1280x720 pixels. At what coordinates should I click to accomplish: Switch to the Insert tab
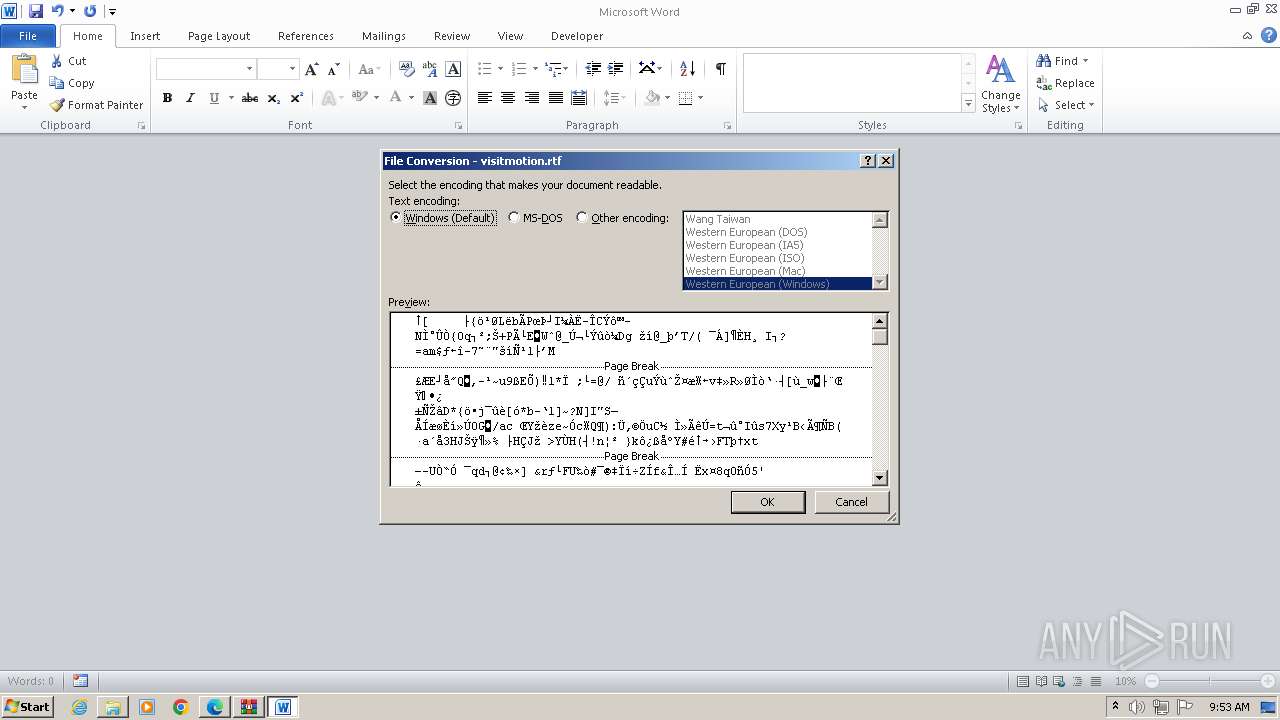pyautogui.click(x=145, y=36)
